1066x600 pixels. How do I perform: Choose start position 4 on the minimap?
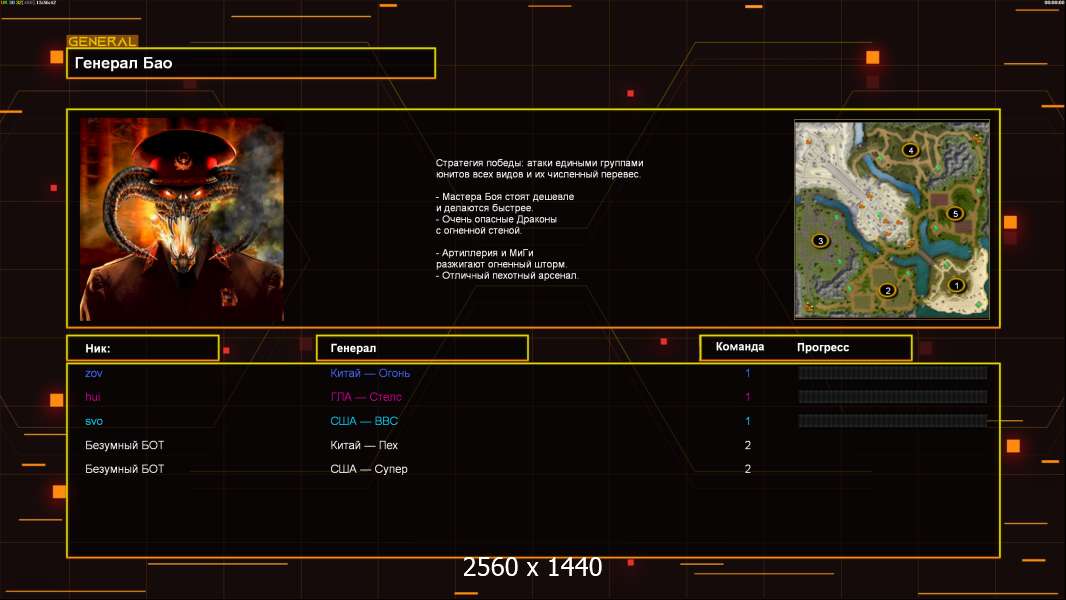pyautogui.click(x=910, y=150)
